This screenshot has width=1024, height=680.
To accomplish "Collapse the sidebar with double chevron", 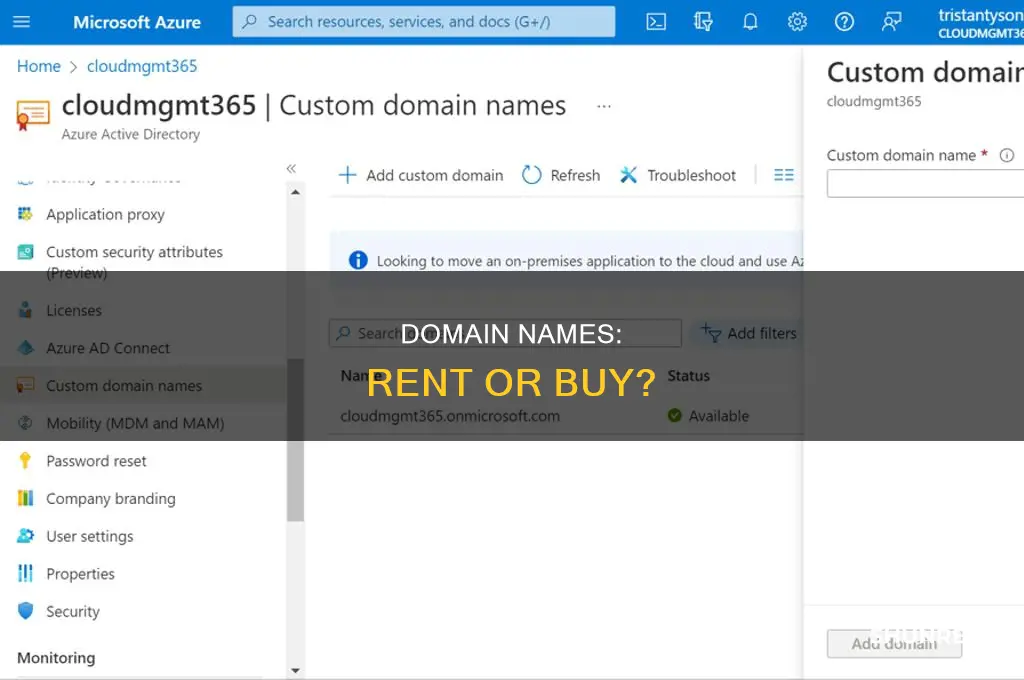I will [x=291, y=169].
